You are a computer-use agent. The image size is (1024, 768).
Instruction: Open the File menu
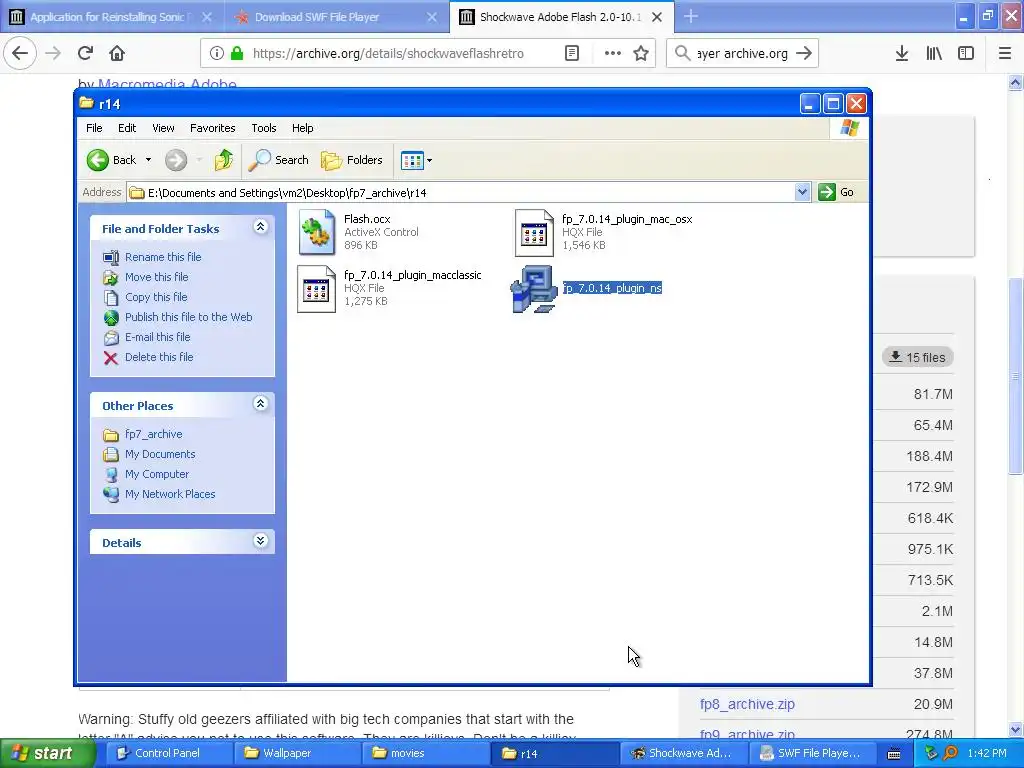pos(94,128)
